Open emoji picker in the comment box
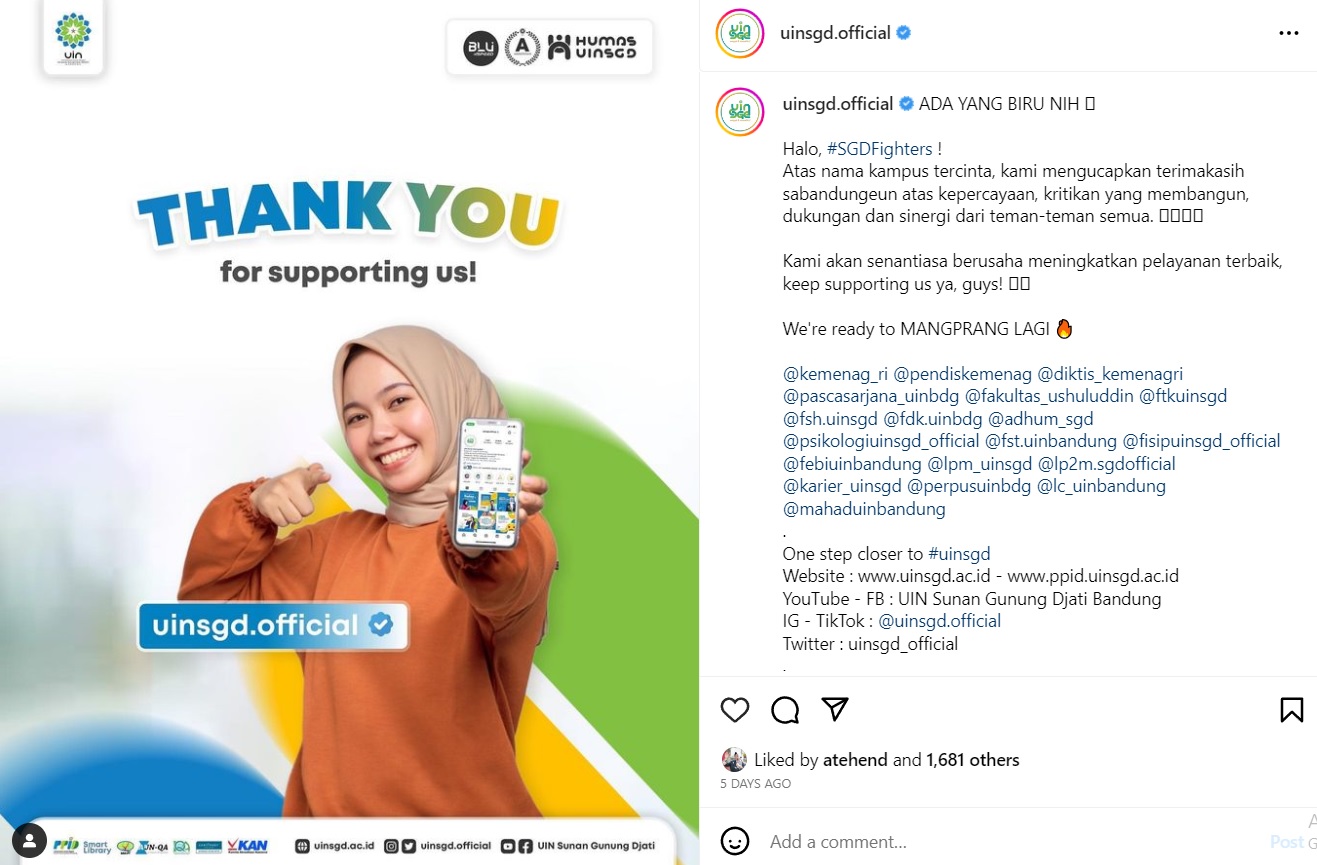Viewport: 1317px width, 865px height. [x=735, y=841]
